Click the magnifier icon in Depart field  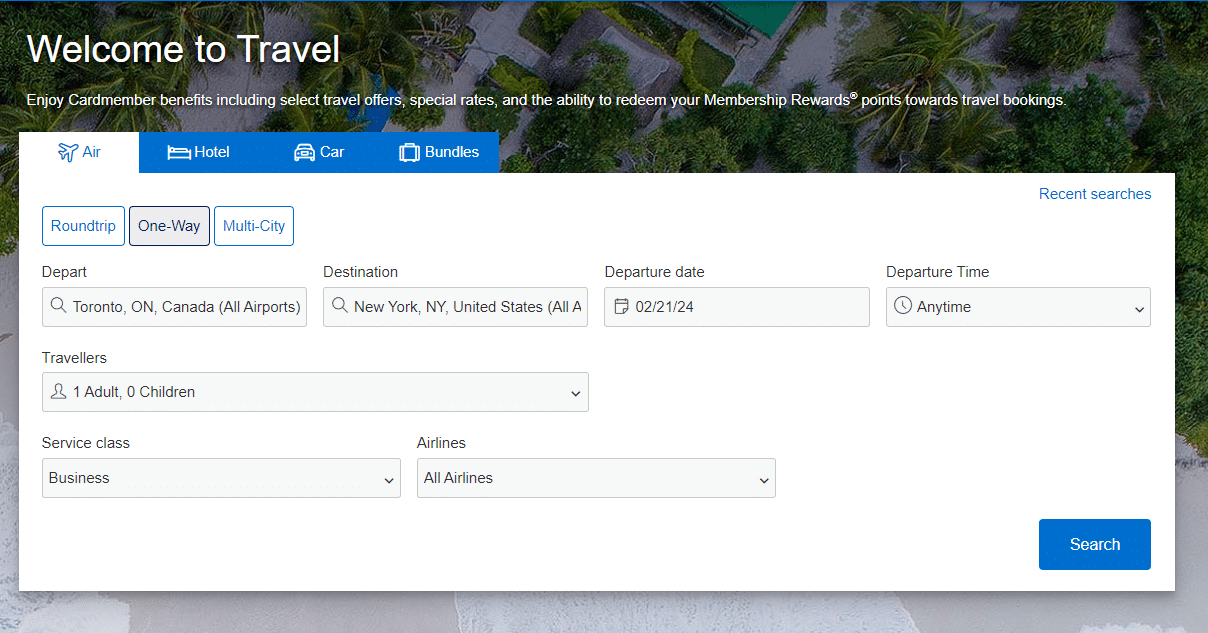click(x=59, y=306)
